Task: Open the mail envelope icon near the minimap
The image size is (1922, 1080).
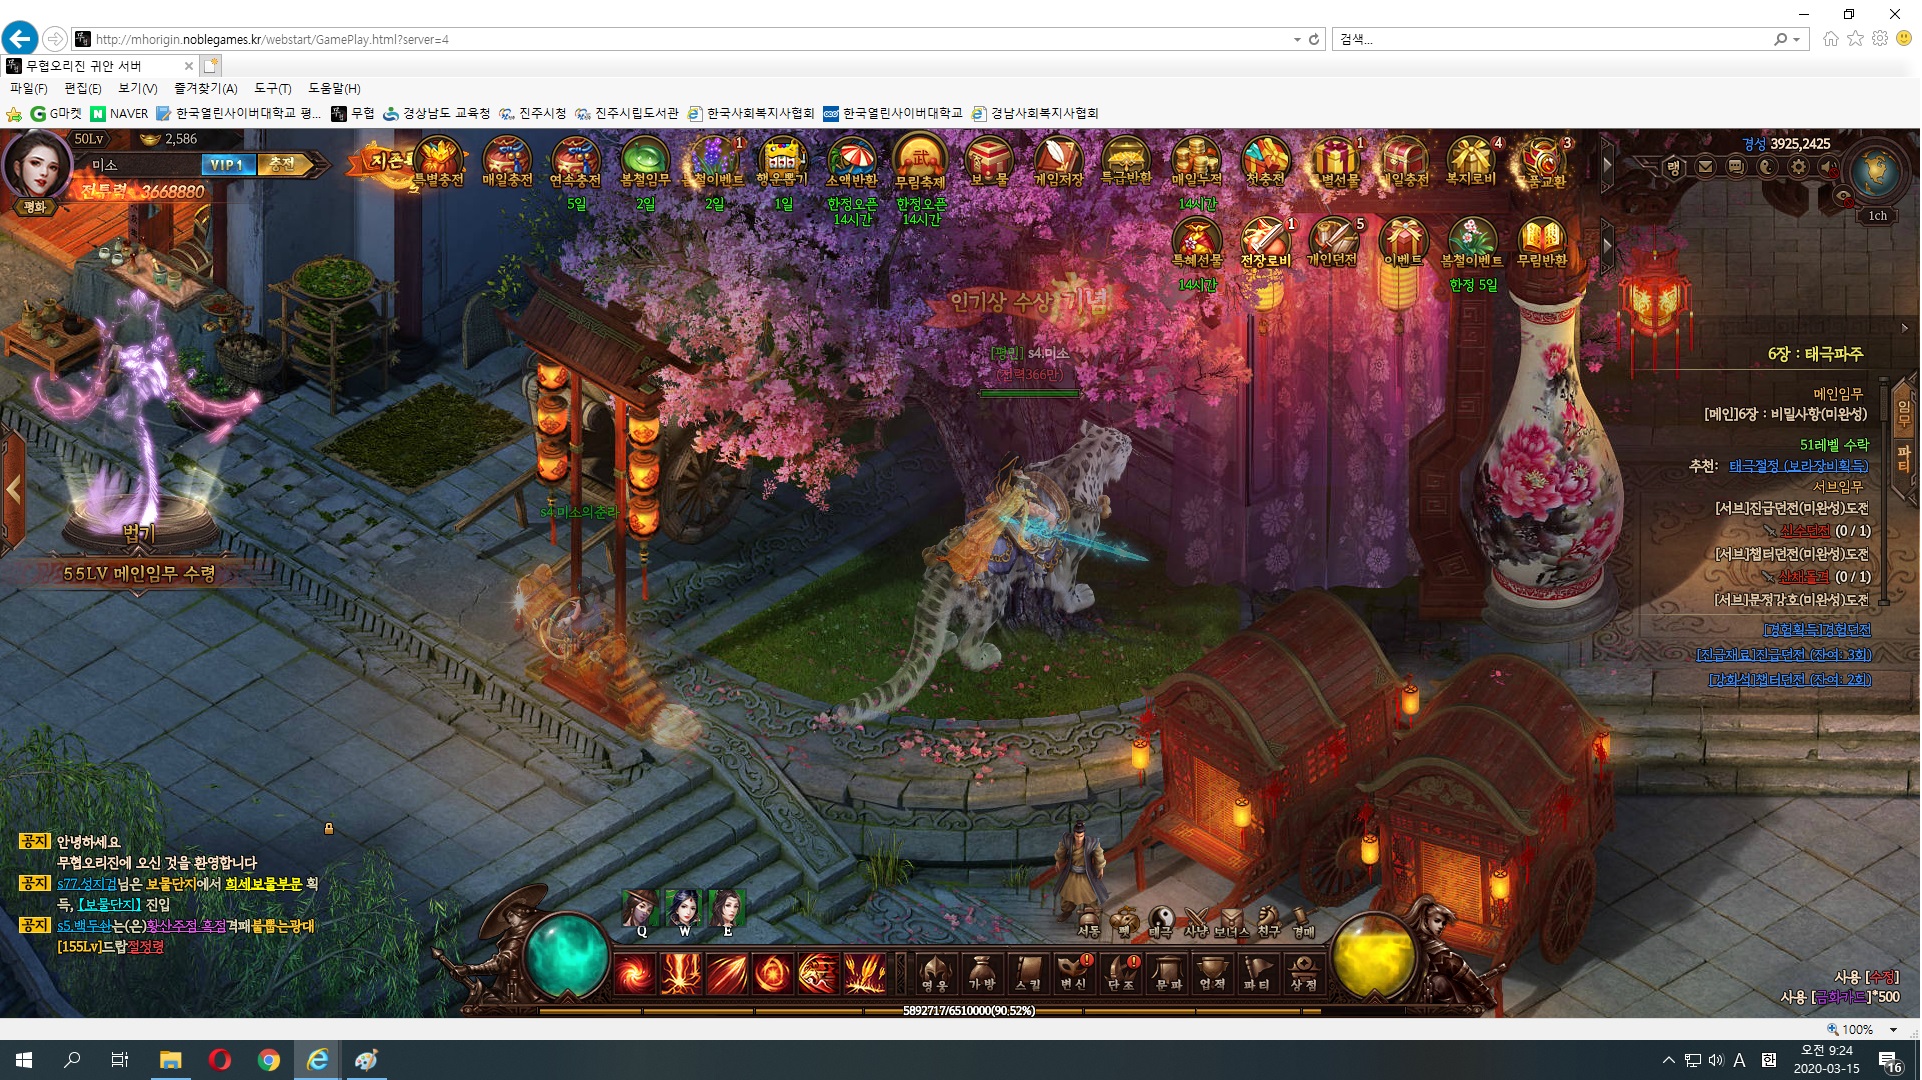Action: click(1706, 167)
